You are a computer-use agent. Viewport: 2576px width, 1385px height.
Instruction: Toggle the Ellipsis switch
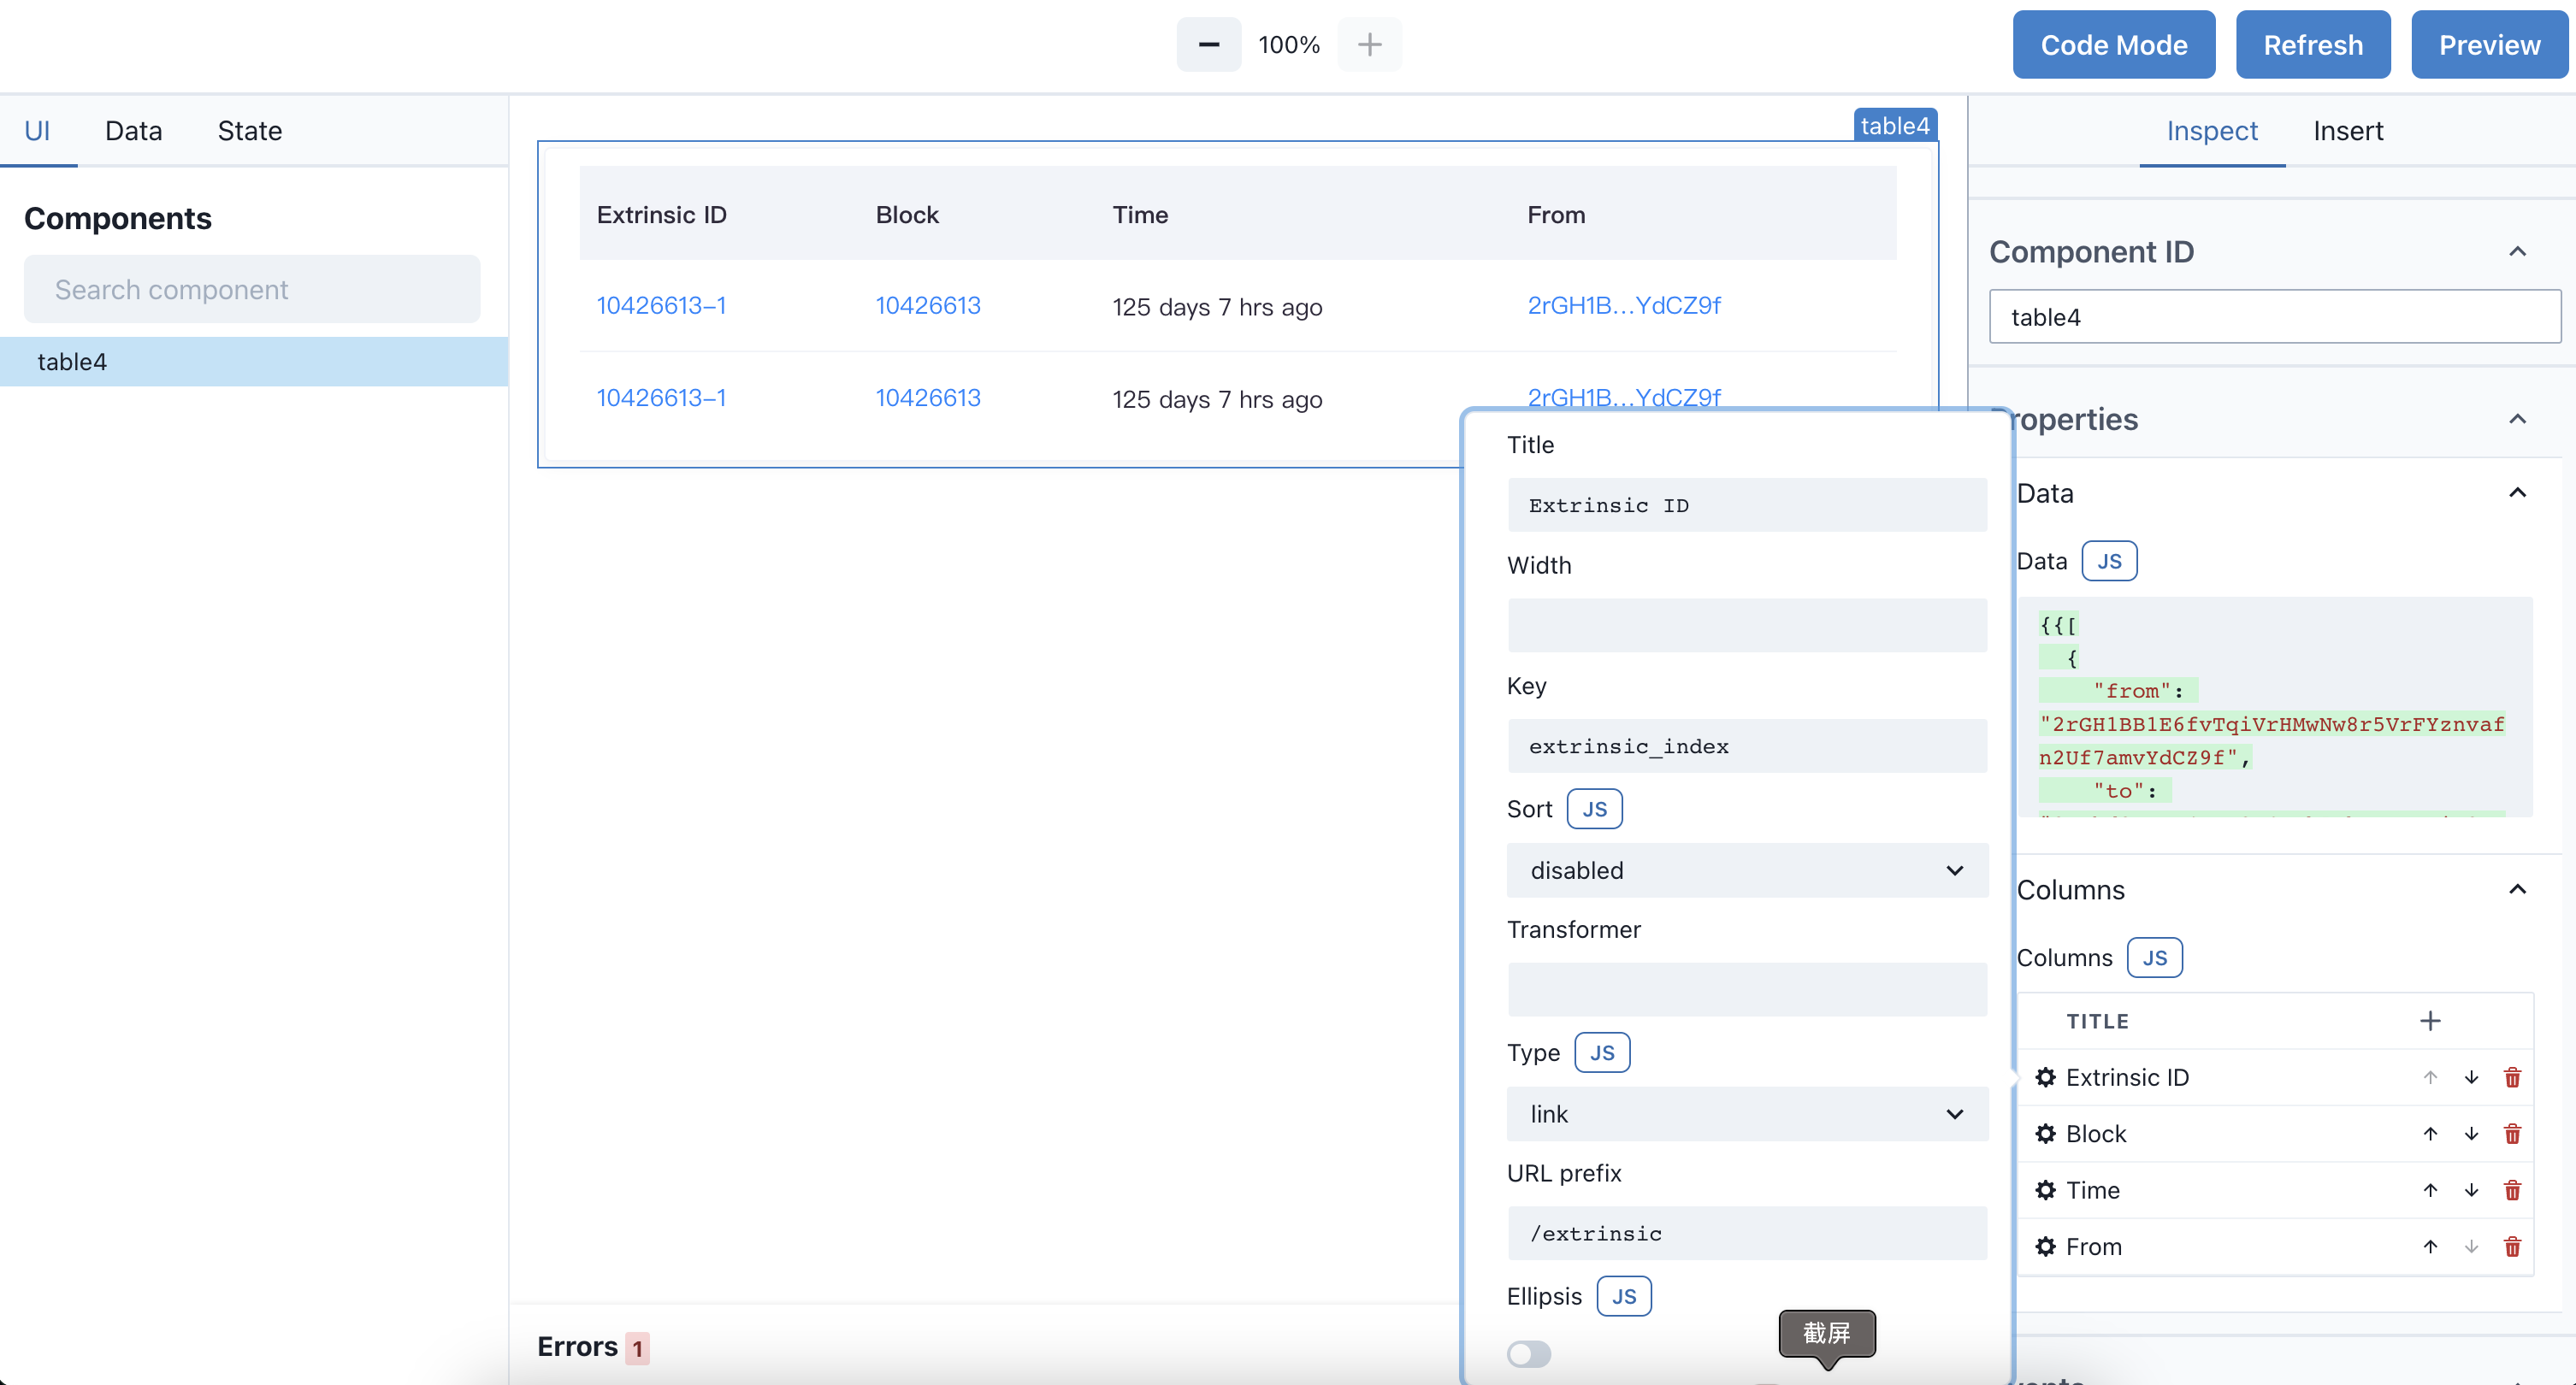pos(1529,1354)
